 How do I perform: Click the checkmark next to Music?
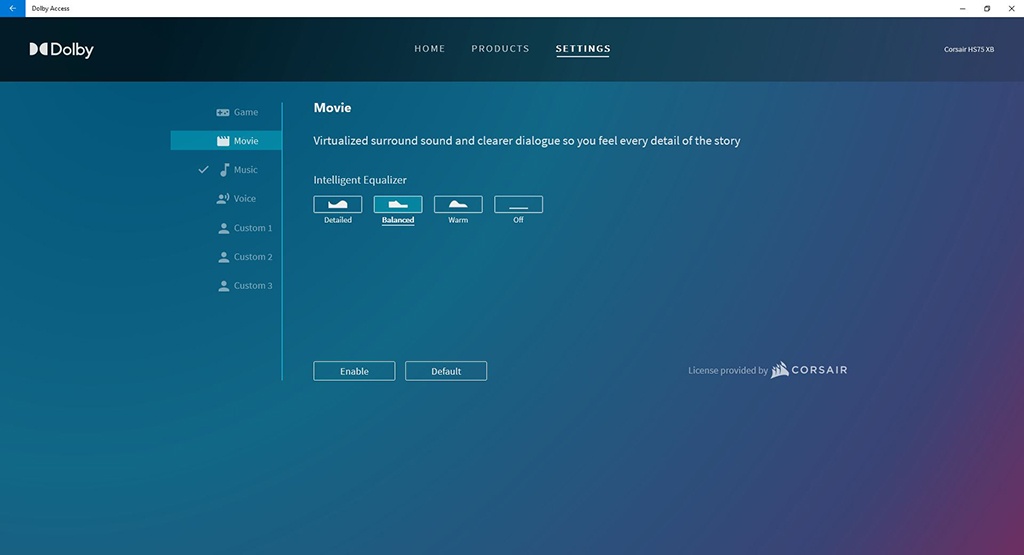(203, 169)
